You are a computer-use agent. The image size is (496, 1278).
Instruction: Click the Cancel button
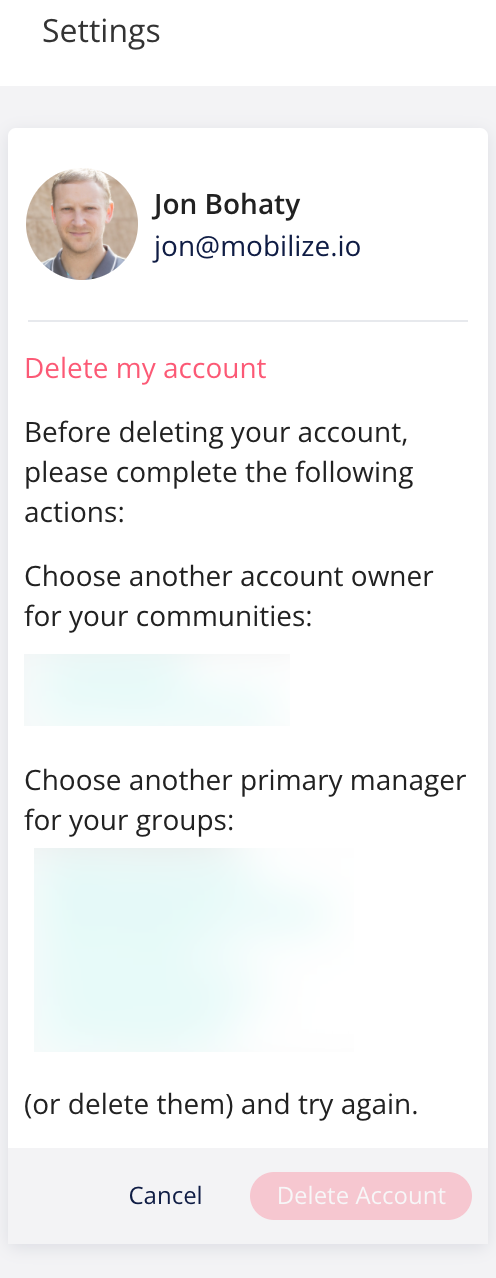165,1195
